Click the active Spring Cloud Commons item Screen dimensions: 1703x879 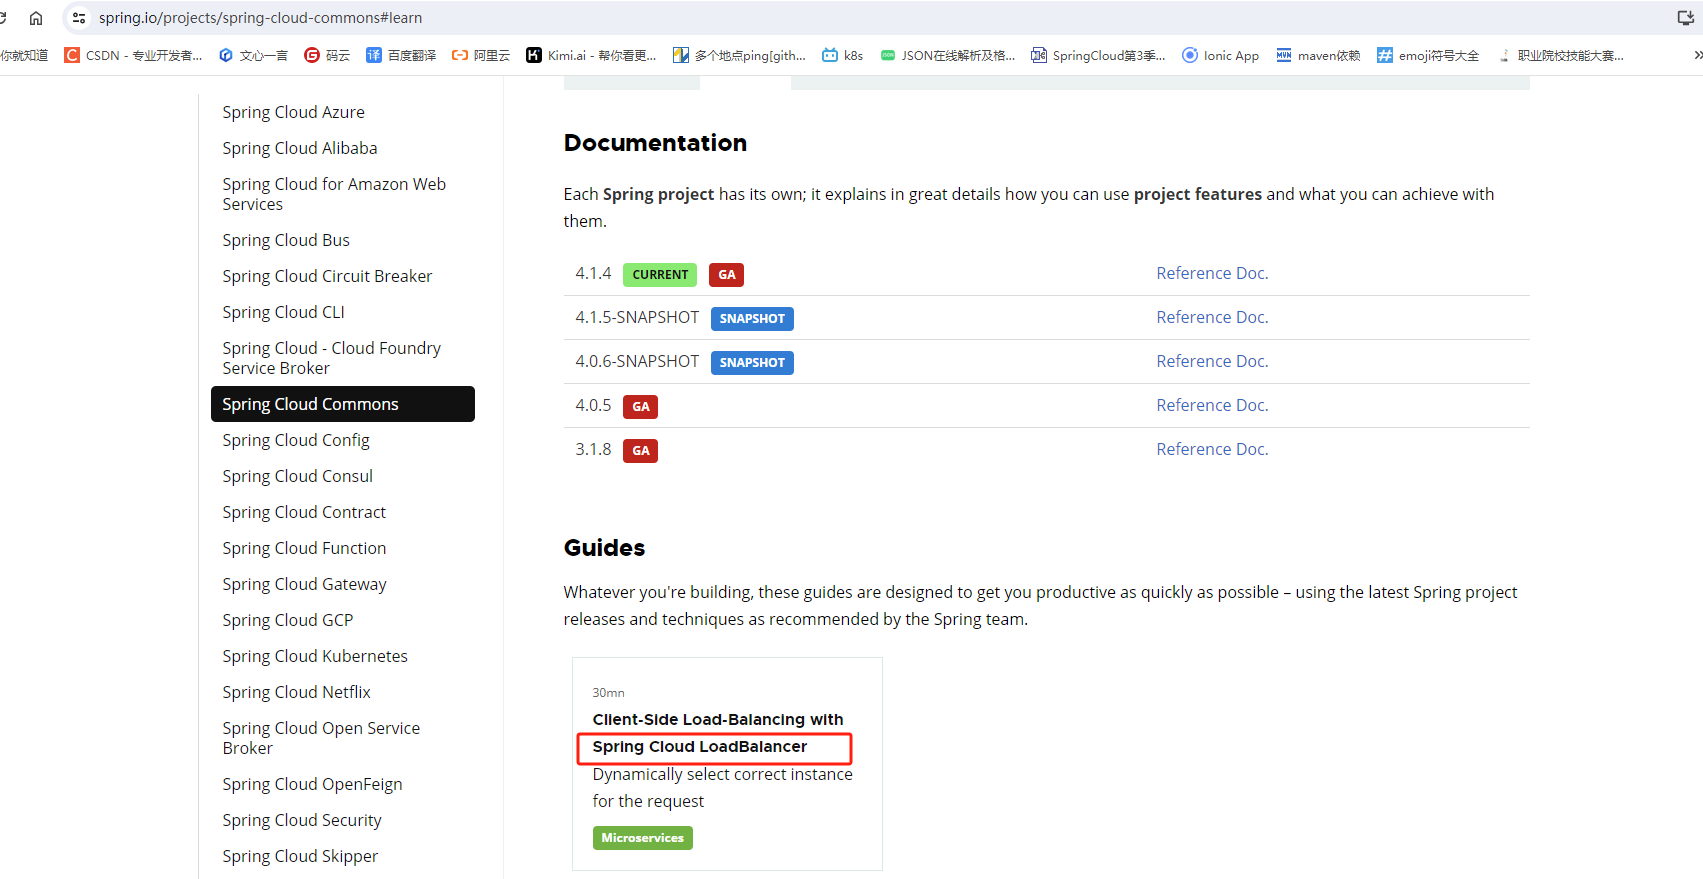(343, 404)
